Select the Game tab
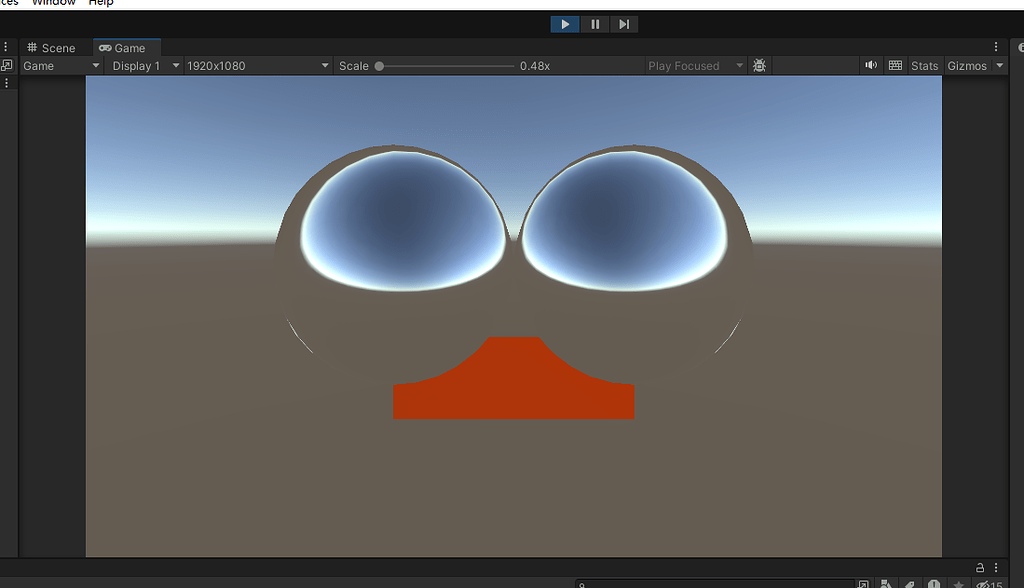This screenshot has height=588, width=1024. click(x=122, y=48)
